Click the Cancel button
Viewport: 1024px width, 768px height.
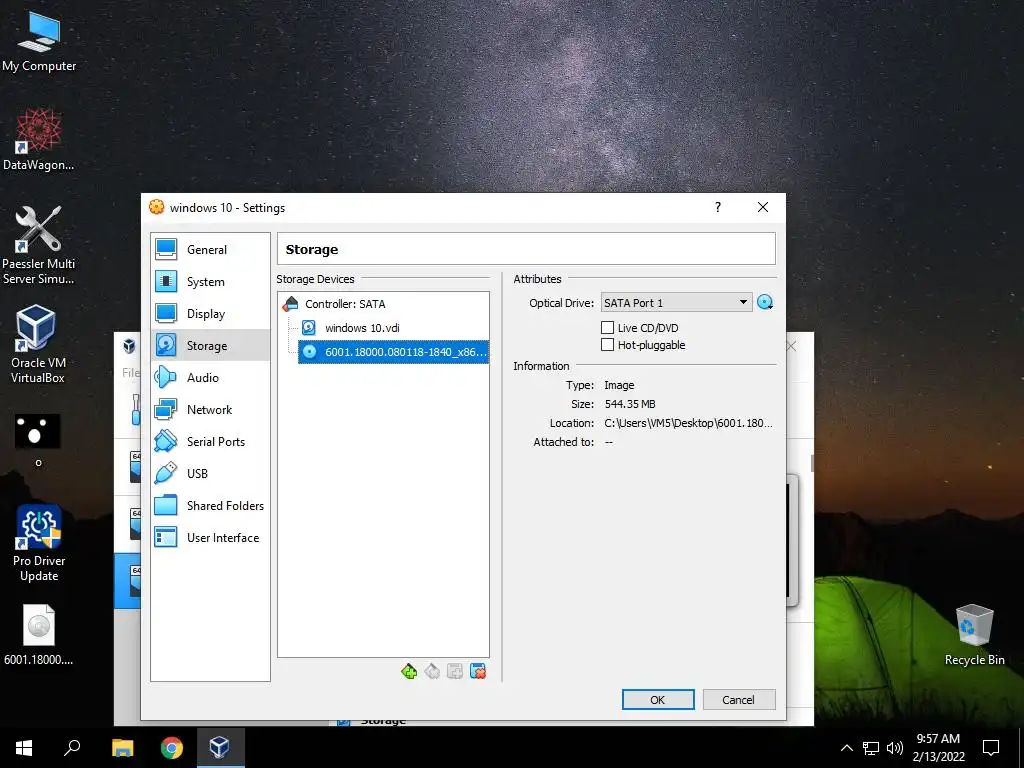click(x=739, y=699)
